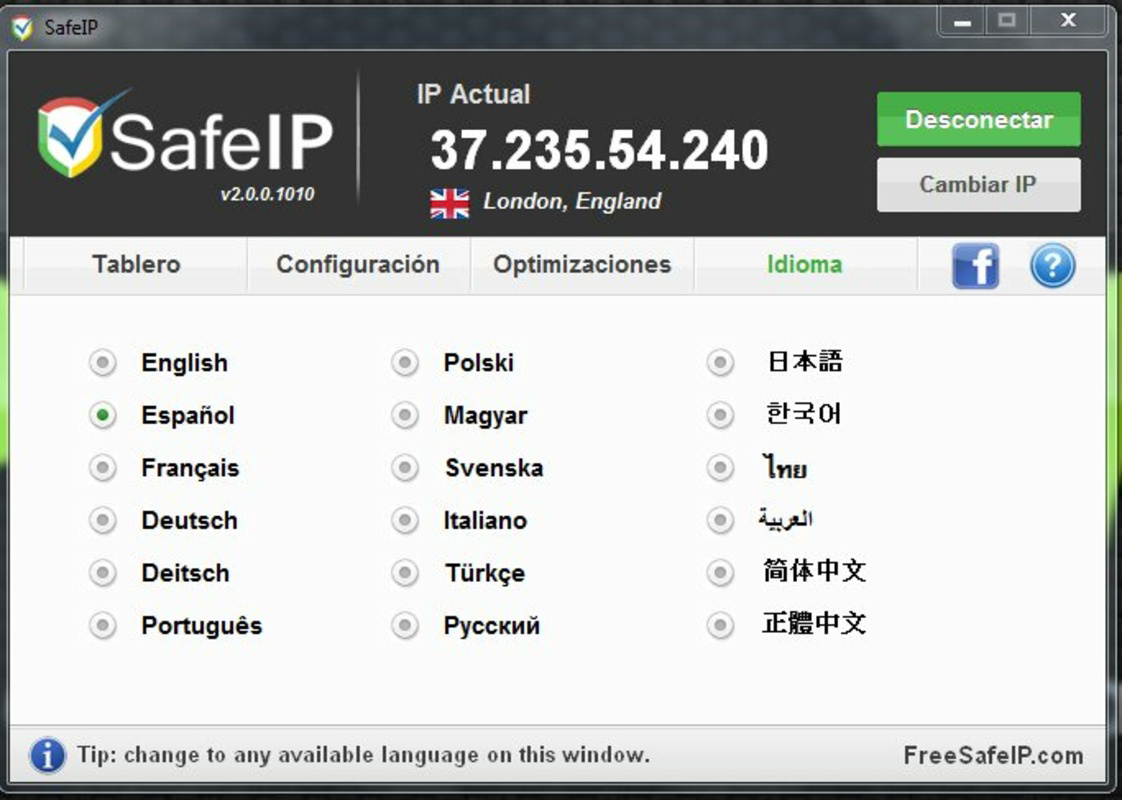Click the UK flag next to London
The height and width of the screenshot is (800, 1122).
coord(449,203)
